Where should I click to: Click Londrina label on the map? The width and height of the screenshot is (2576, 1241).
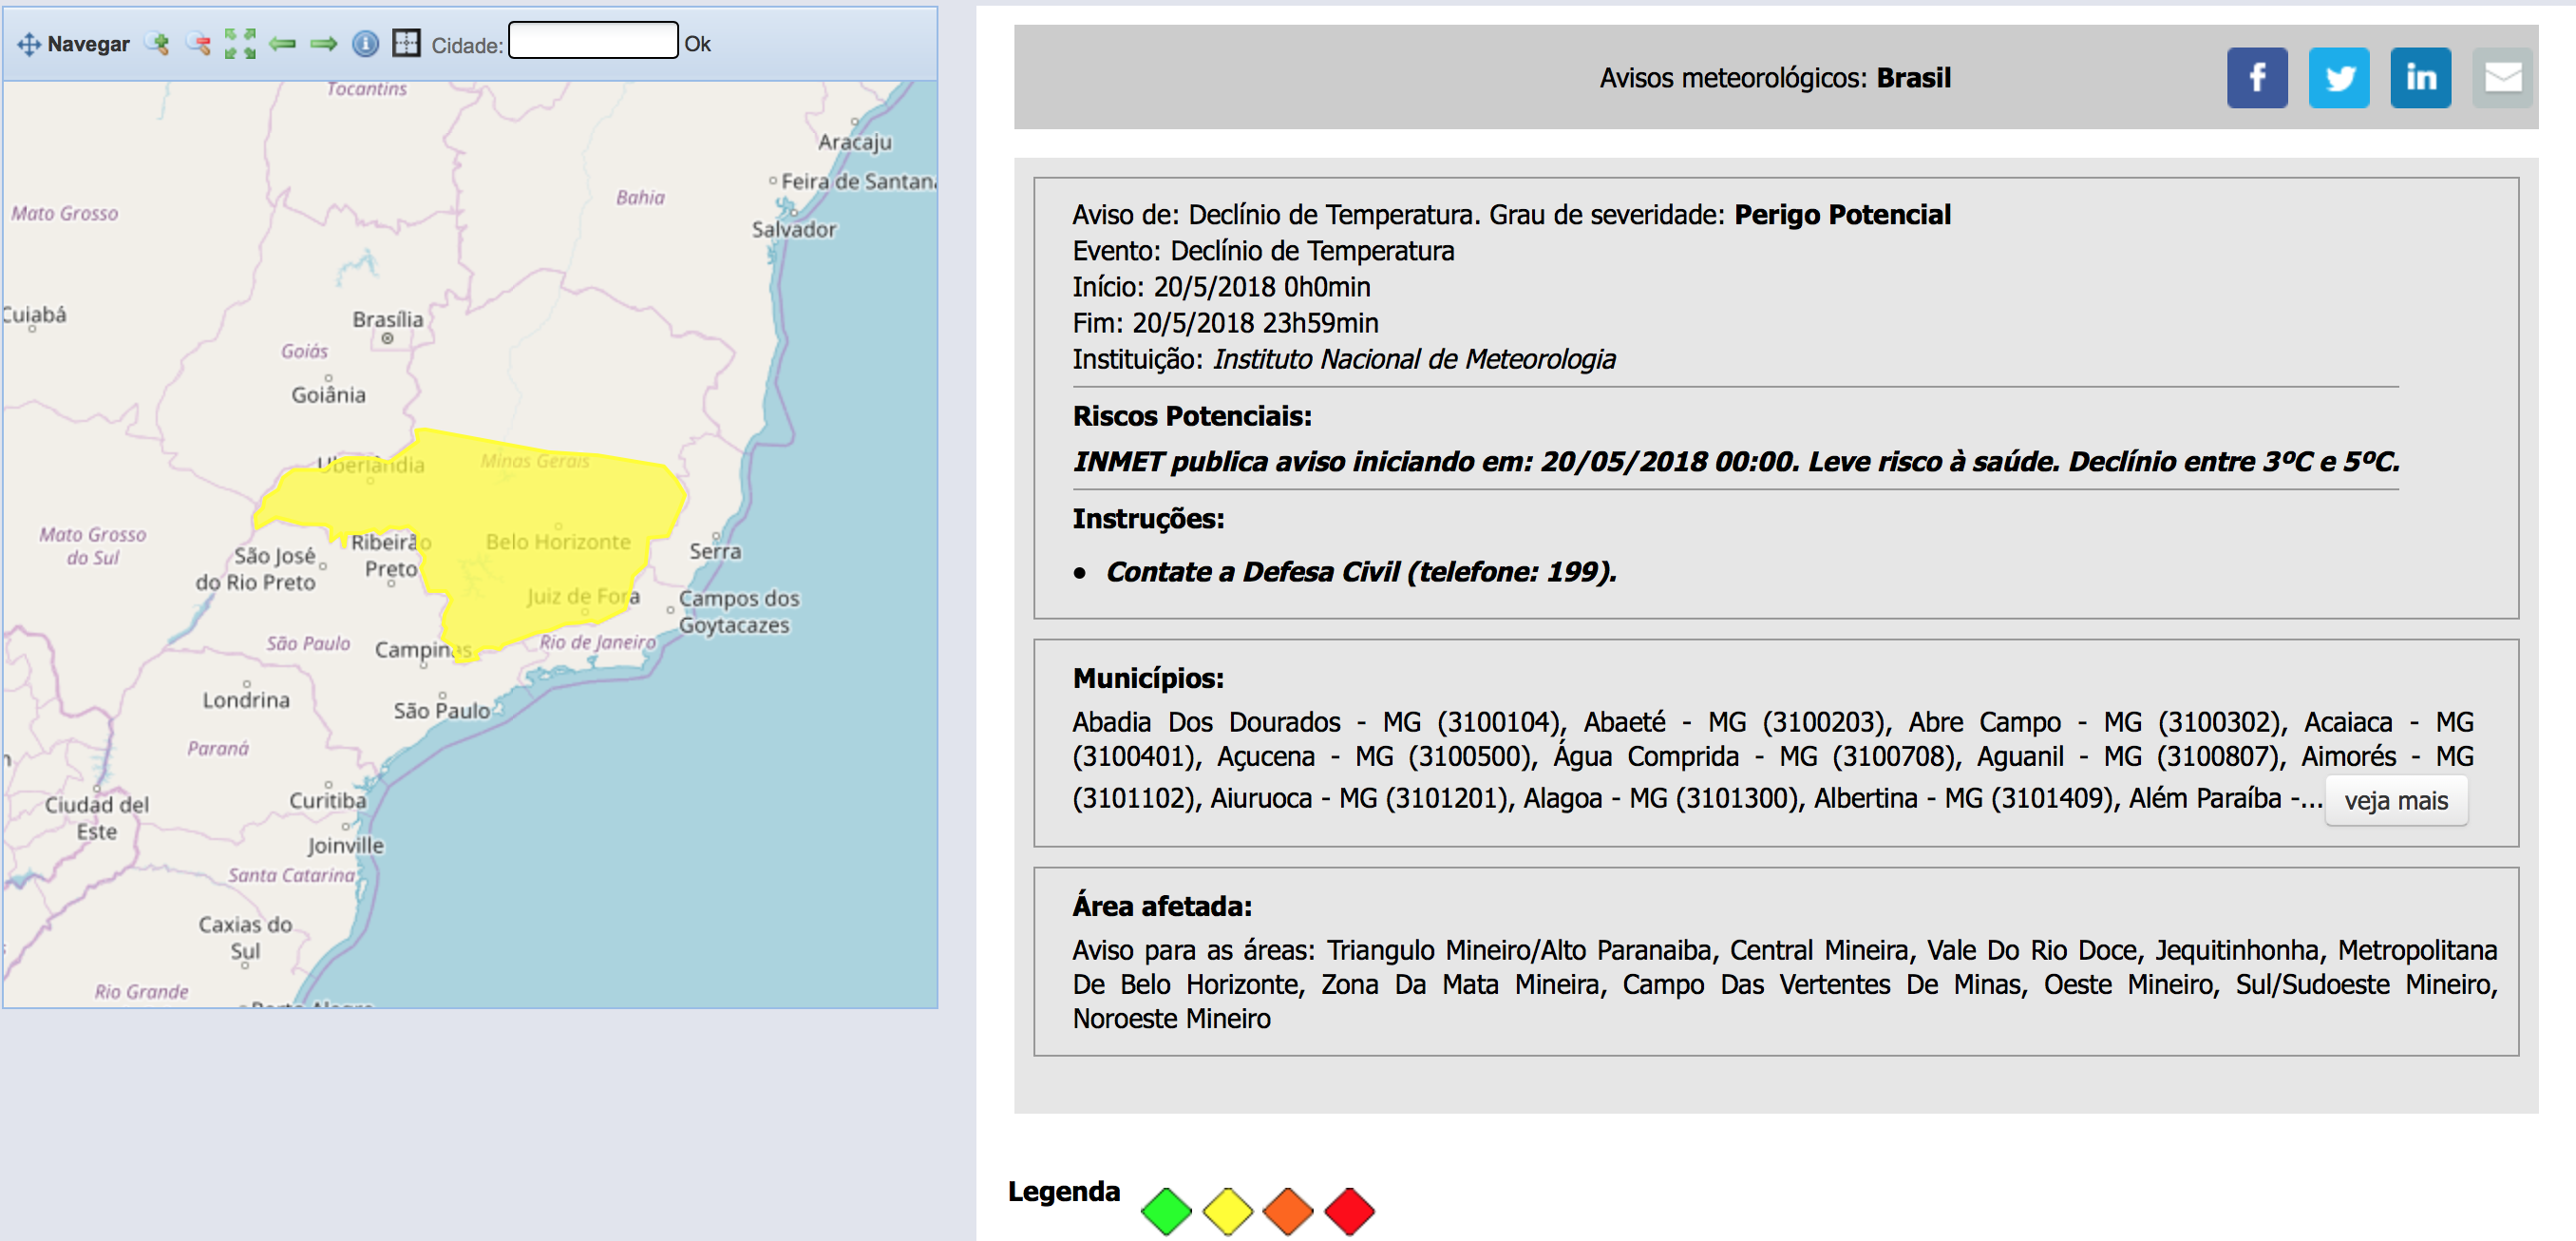[x=246, y=700]
